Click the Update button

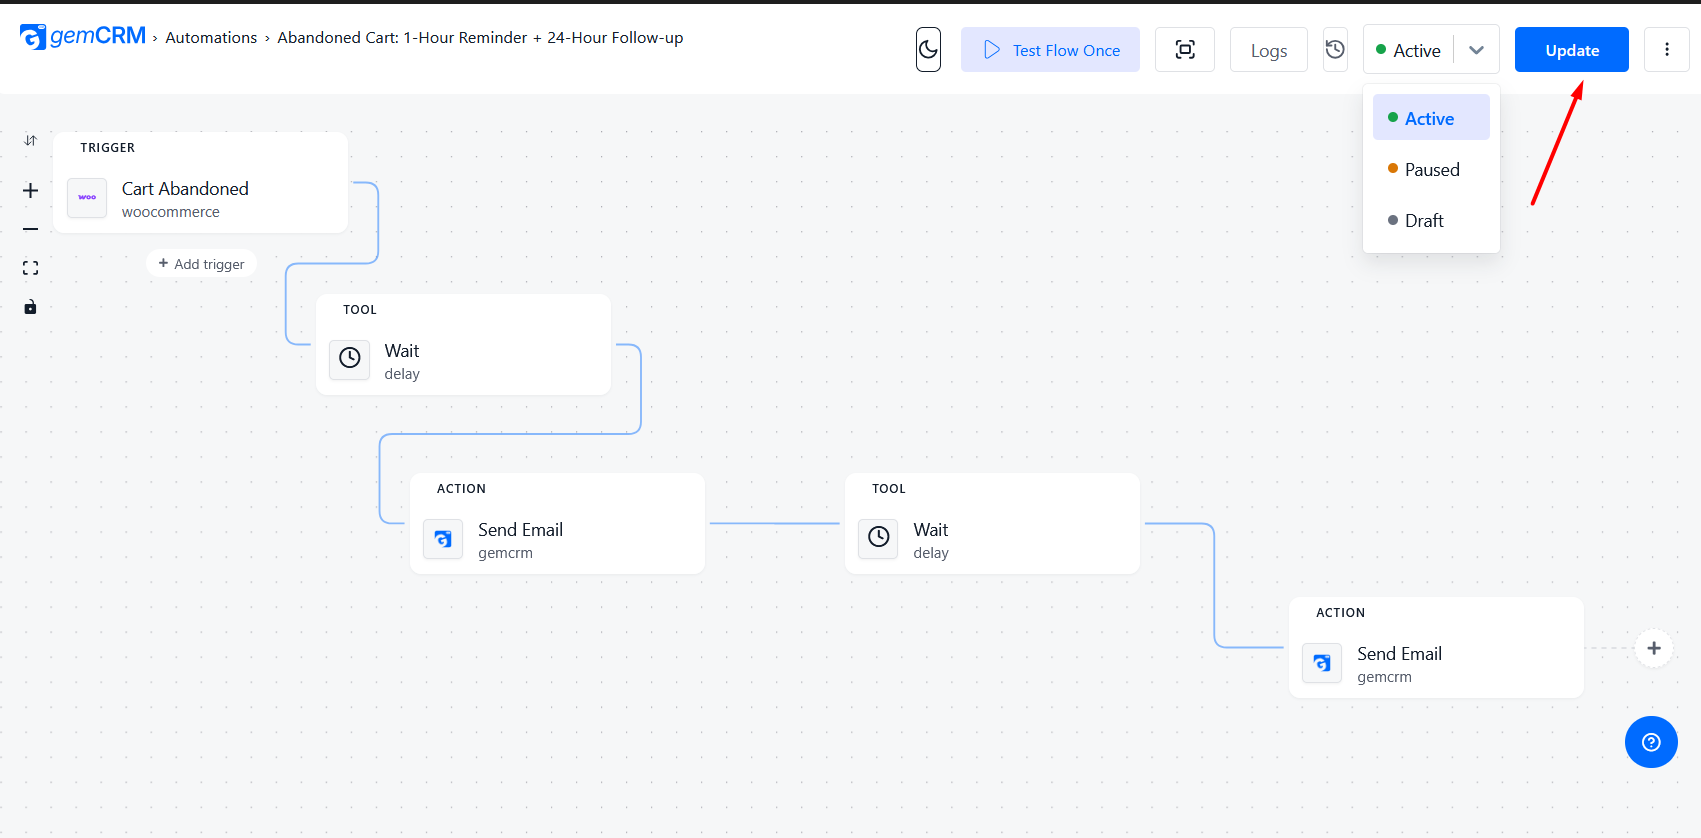coord(1572,50)
